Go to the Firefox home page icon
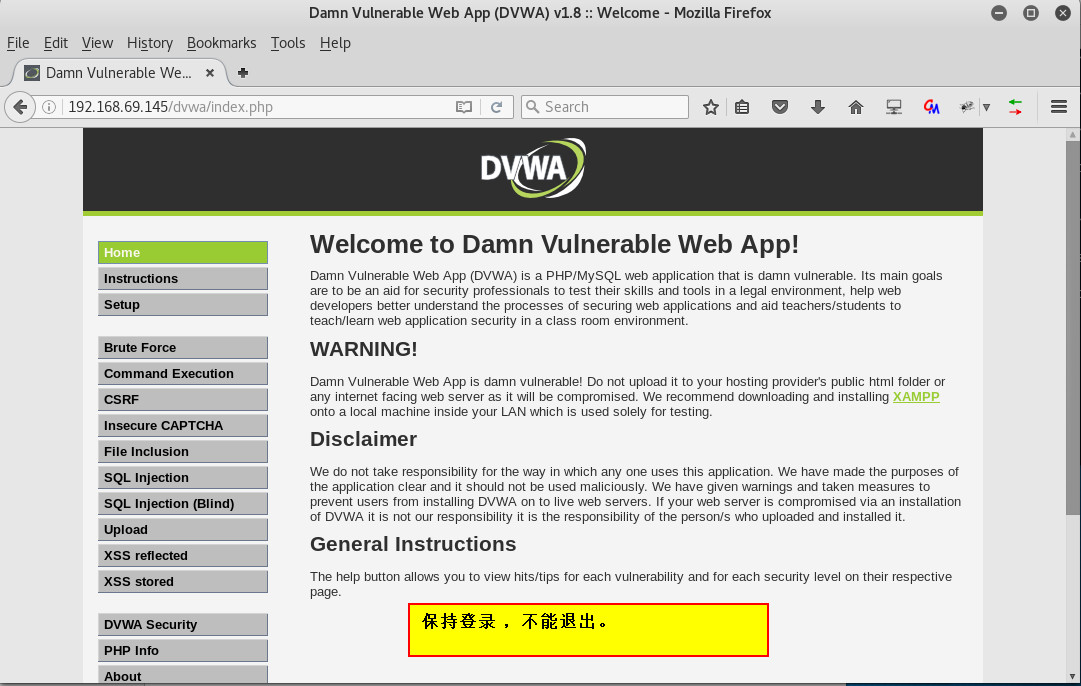Screen dimensions: 1081x686 (x=856, y=107)
